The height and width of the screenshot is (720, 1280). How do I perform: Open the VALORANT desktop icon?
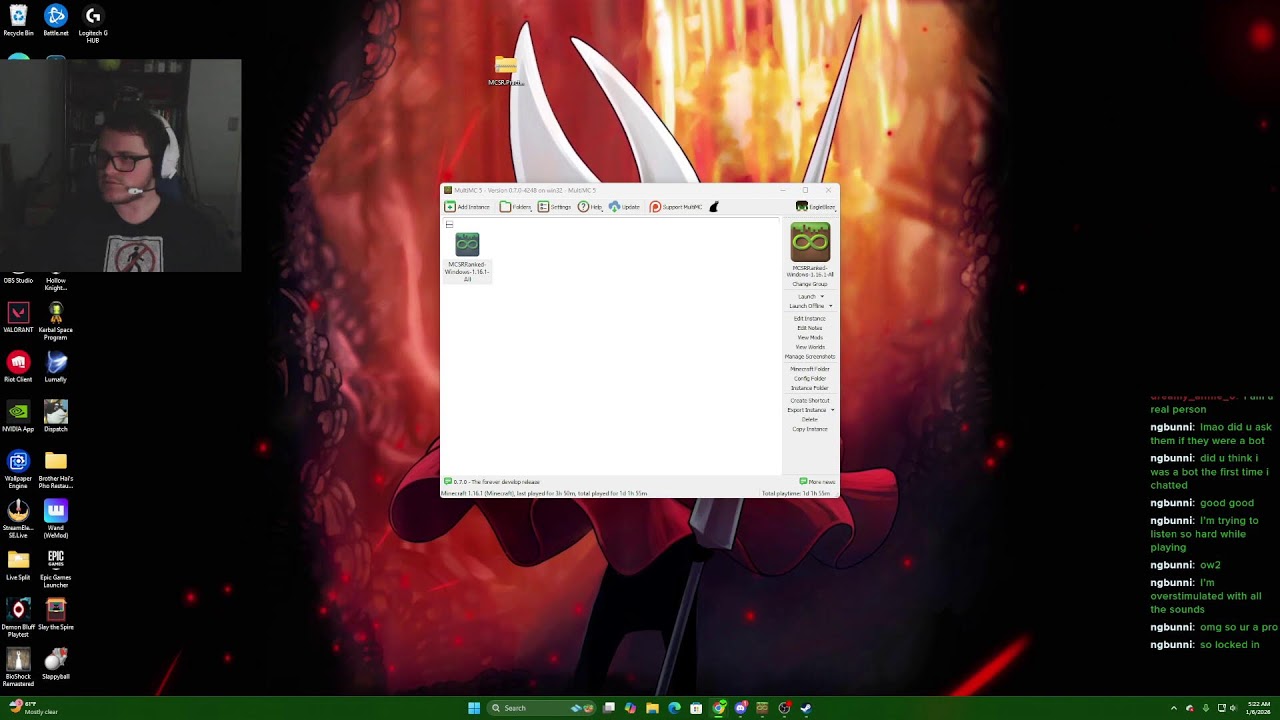(x=18, y=317)
